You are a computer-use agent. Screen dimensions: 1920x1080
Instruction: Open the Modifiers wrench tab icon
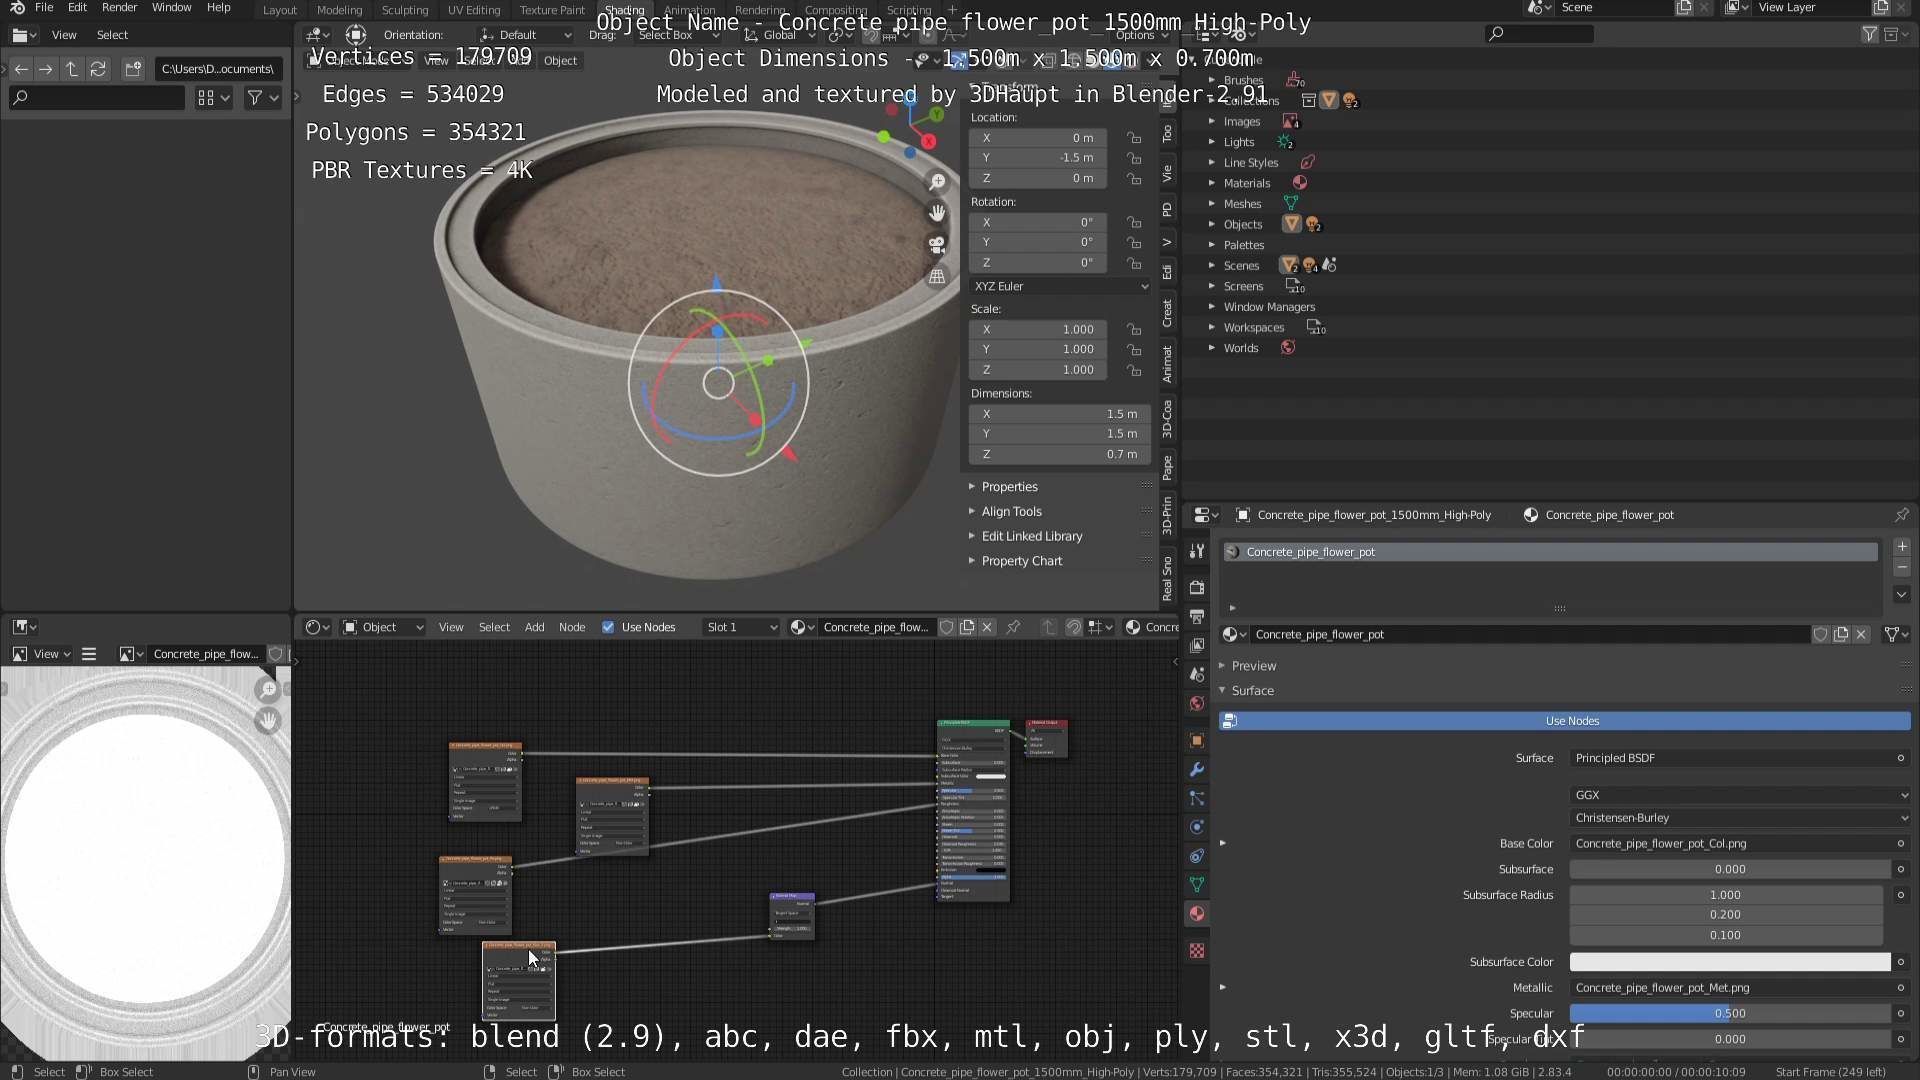1196,769
